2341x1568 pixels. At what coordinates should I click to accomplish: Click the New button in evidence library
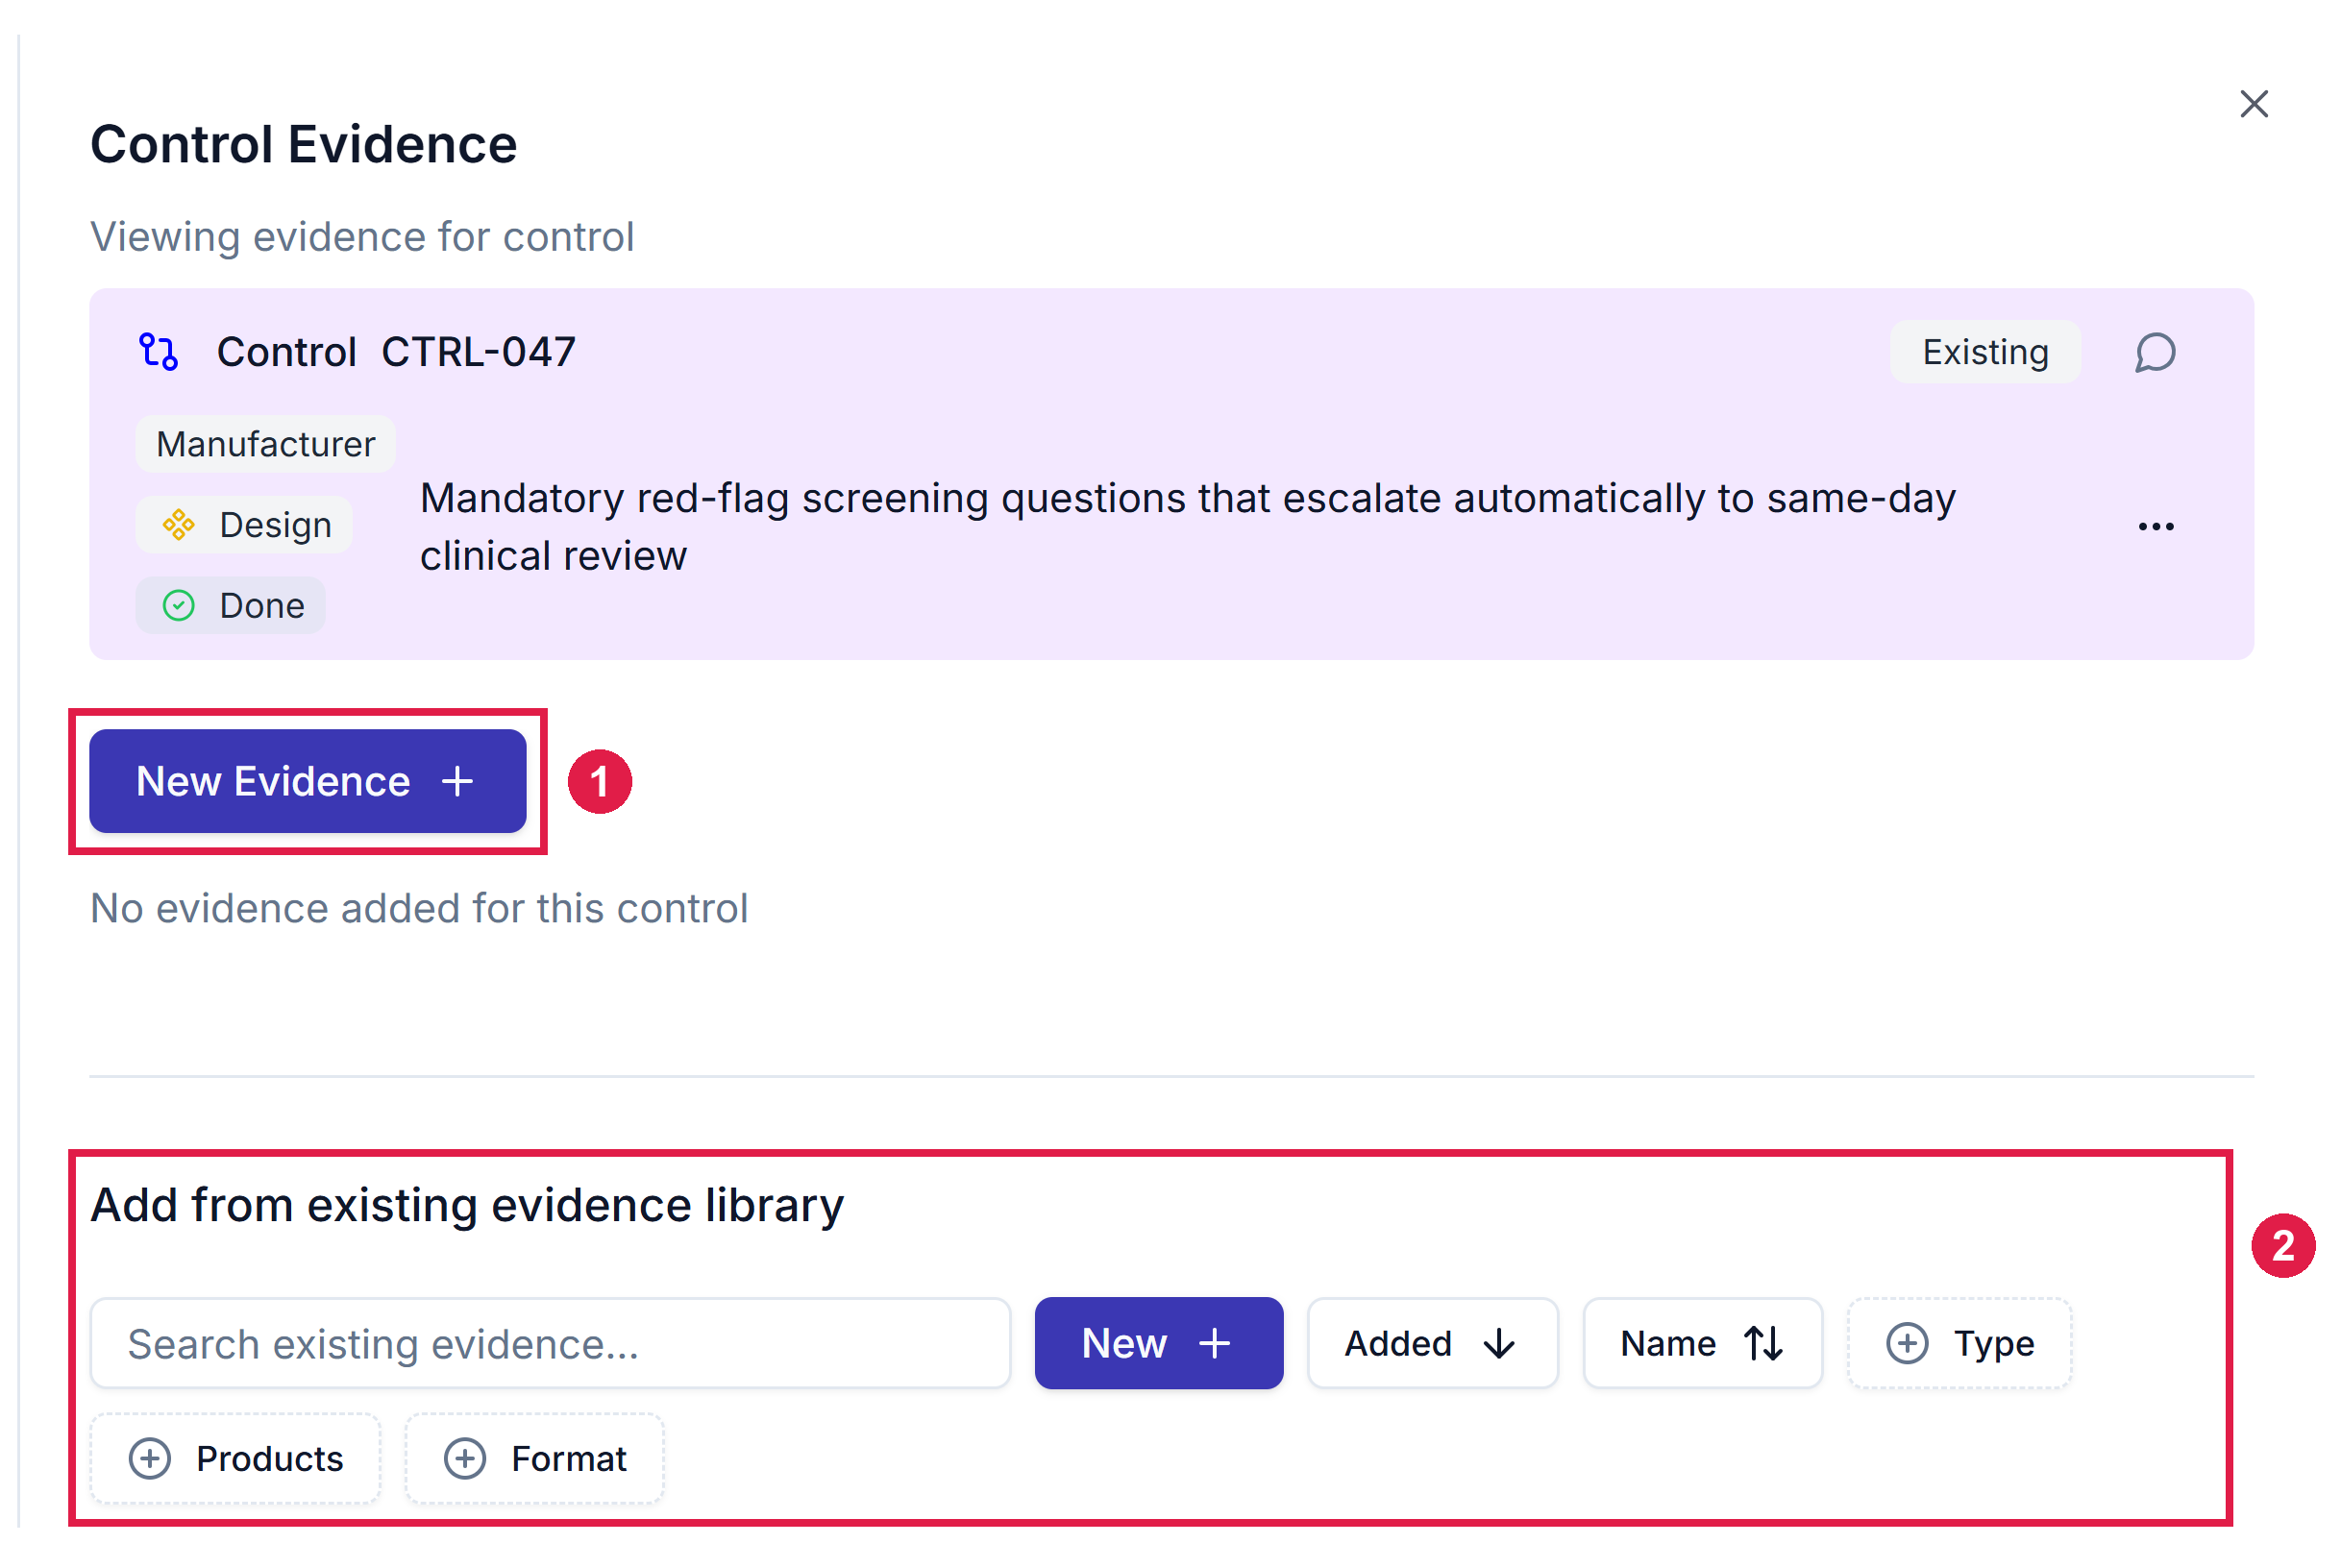[x=1158, y=1343]
